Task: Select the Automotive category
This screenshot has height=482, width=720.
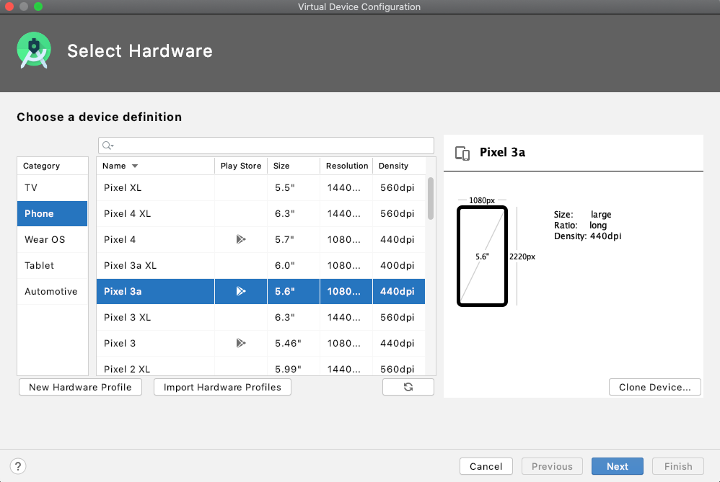Action: pos(52,291)
